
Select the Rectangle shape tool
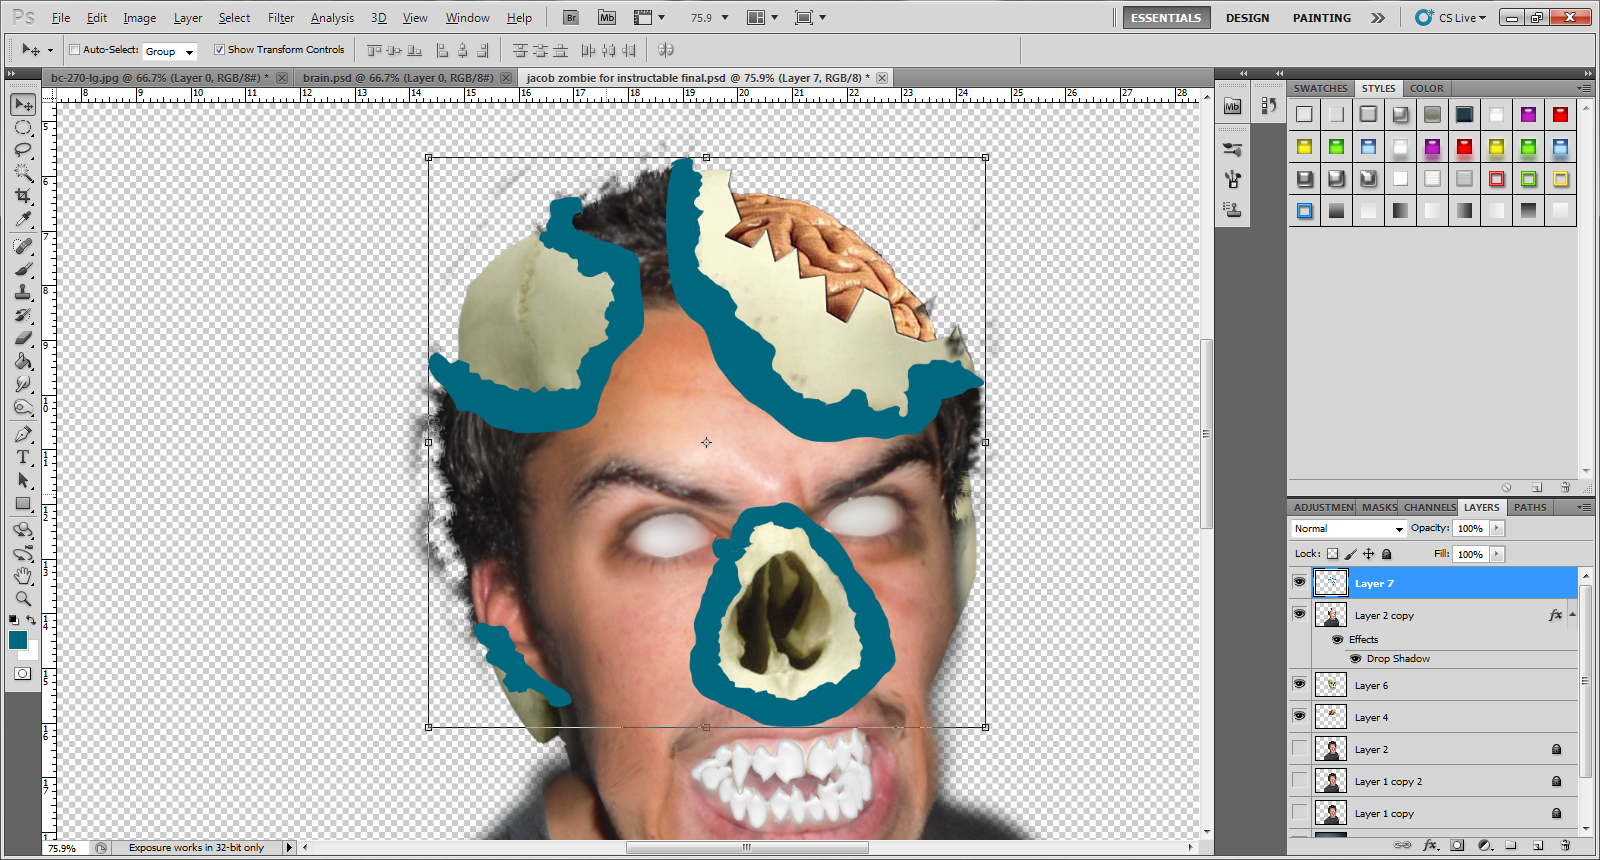pos(23,503)
